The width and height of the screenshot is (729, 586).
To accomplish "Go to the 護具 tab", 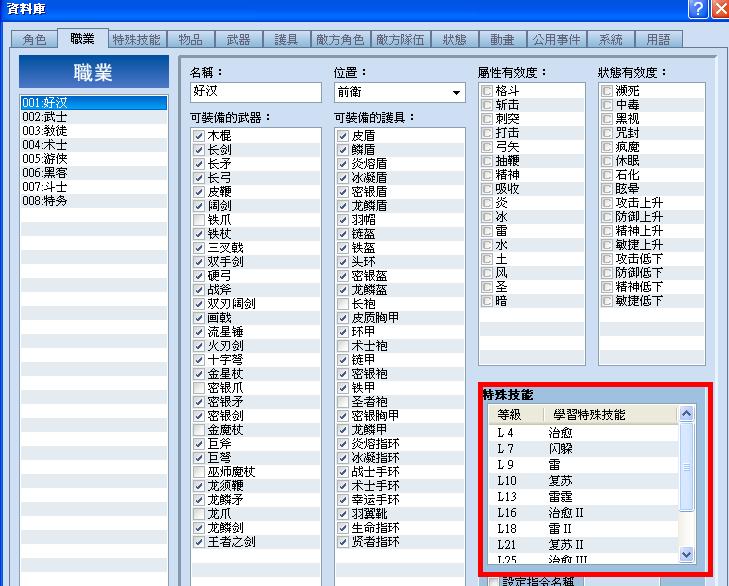I will click(x=286, y=39).
